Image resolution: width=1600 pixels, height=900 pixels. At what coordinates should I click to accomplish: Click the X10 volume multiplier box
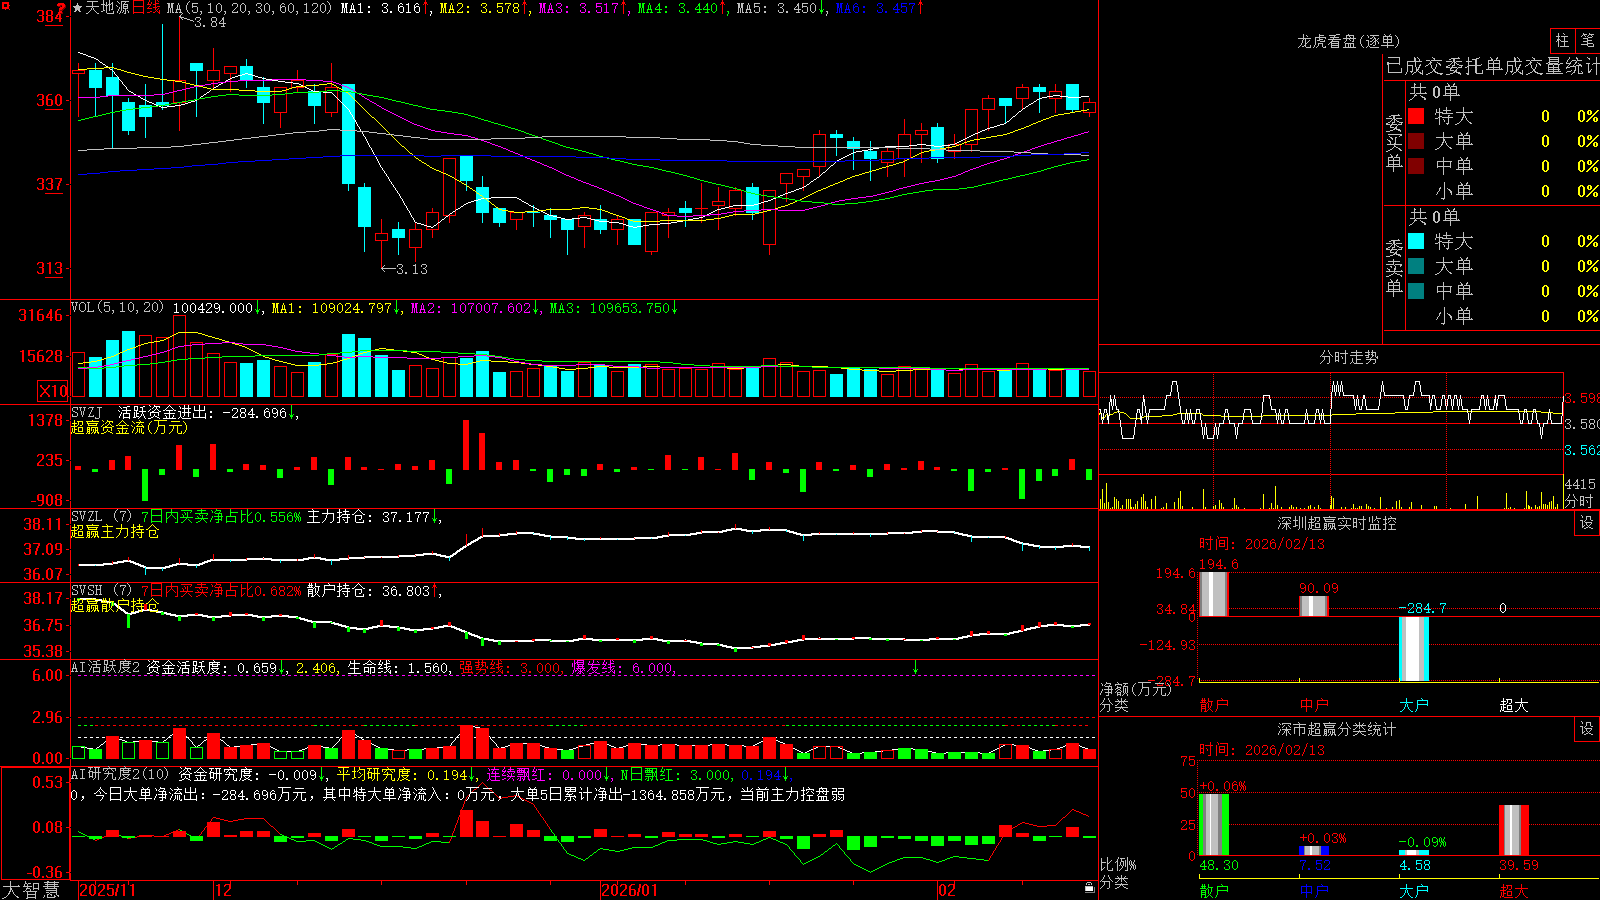(53, 391)
